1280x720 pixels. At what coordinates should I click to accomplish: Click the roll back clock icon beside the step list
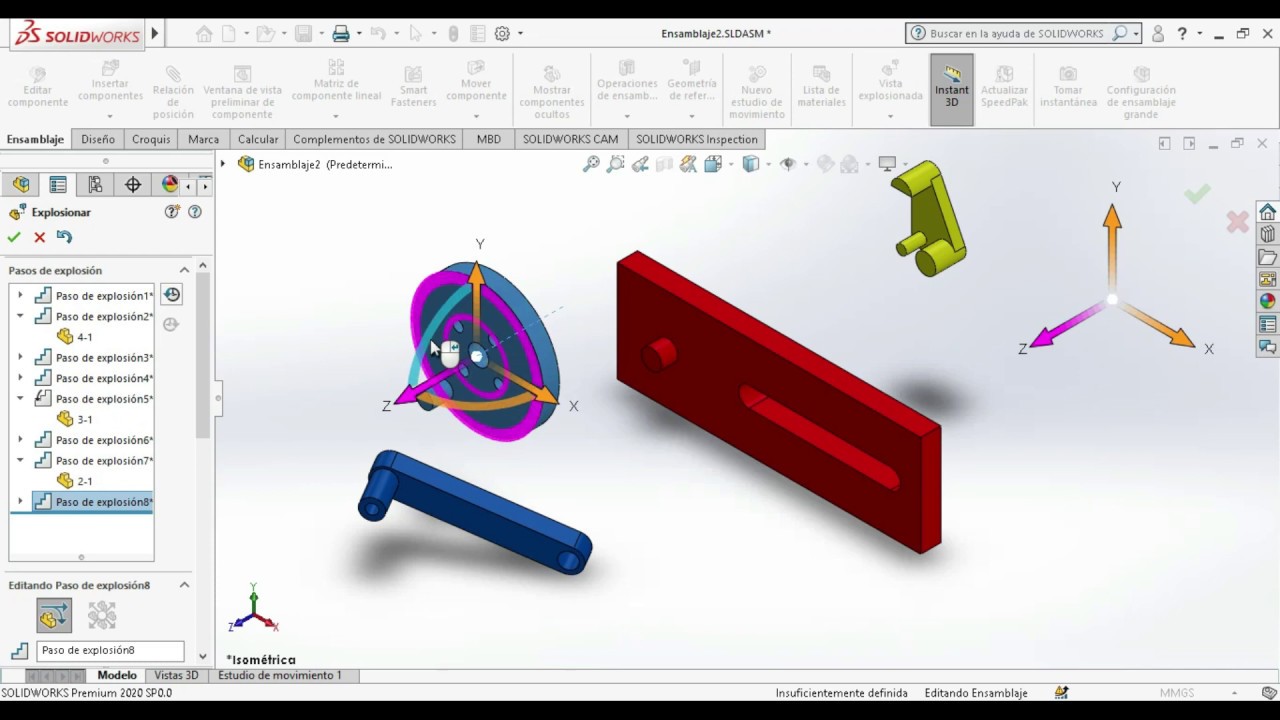tap(172, 295)
